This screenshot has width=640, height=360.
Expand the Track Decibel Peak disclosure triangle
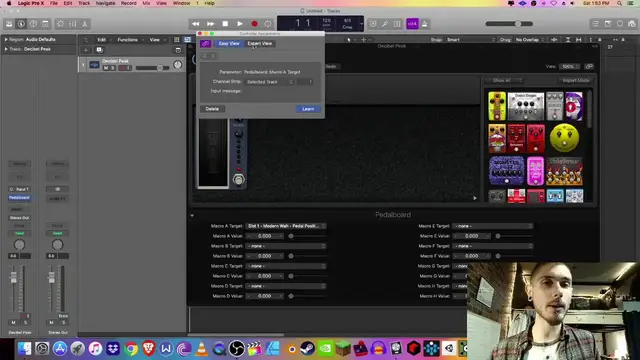point(6,49)
